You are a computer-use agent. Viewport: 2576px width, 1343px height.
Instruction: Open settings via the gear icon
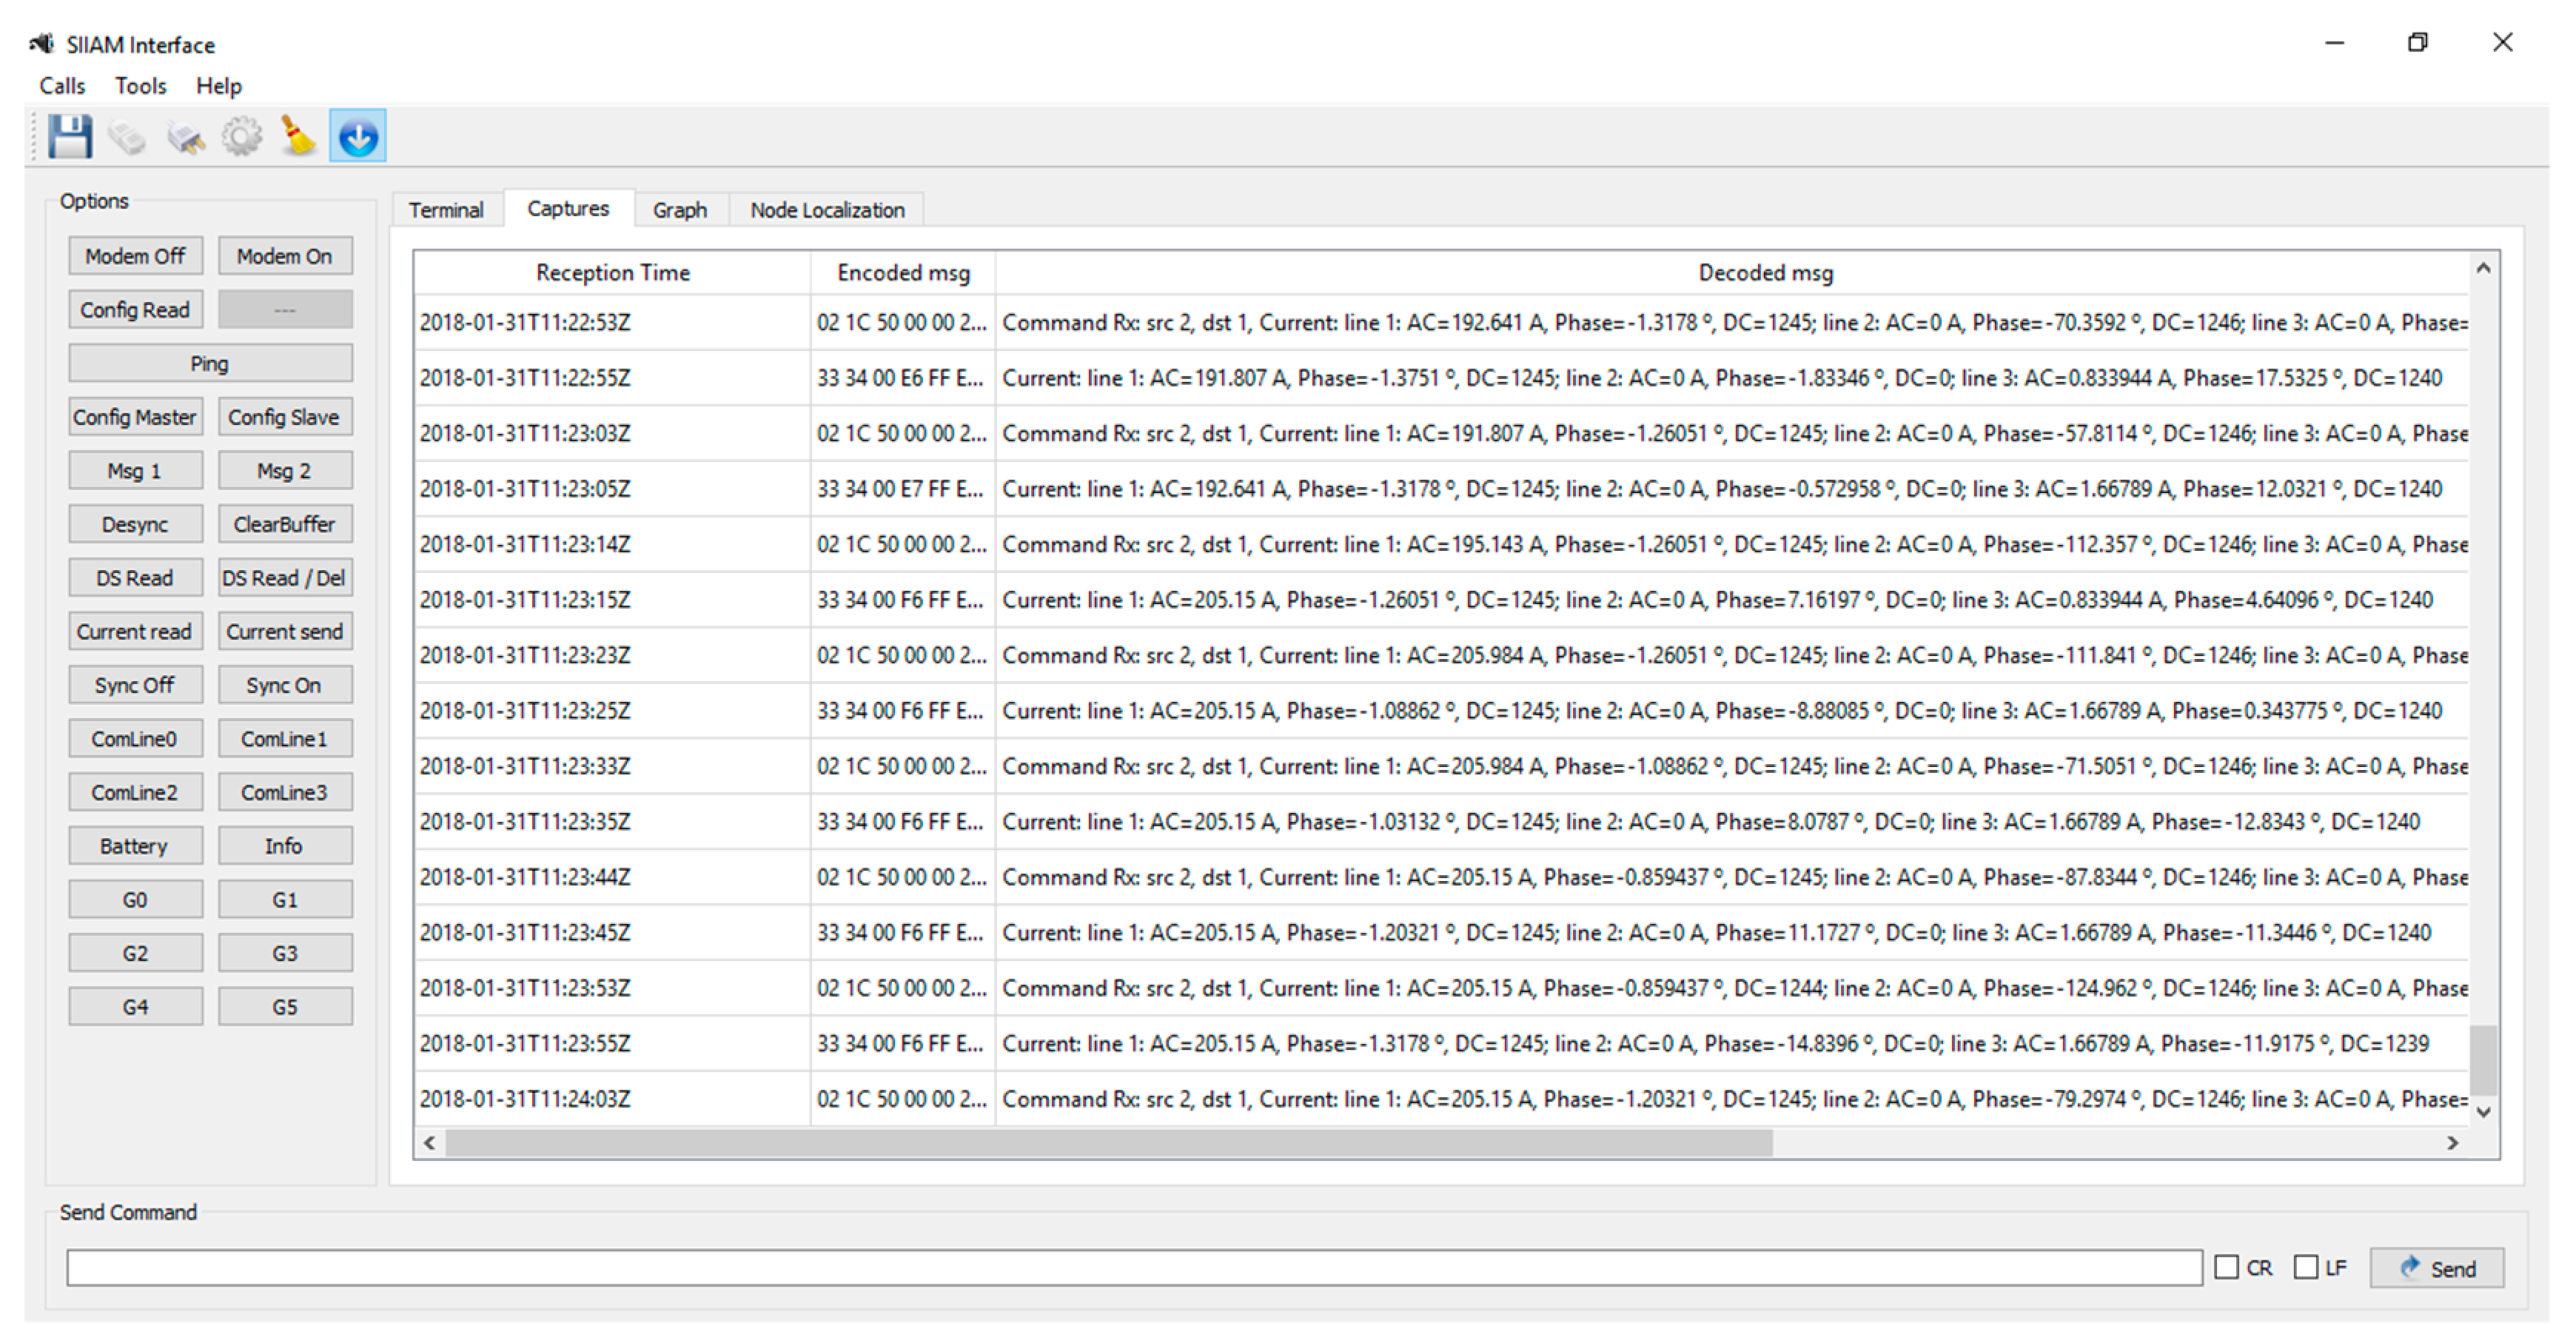(x=241, y=136)
